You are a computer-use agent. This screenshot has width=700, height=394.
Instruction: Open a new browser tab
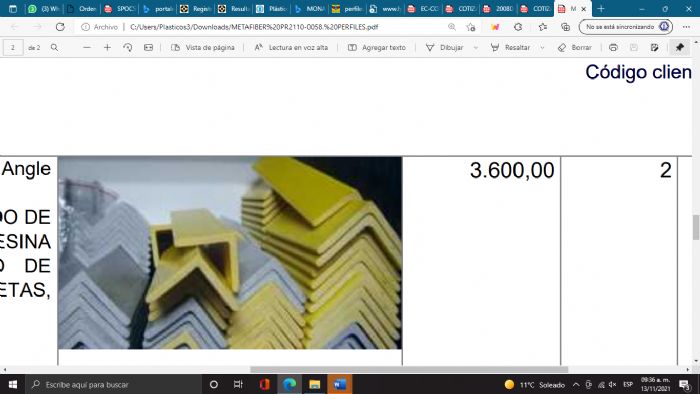[x=601, y=8]
